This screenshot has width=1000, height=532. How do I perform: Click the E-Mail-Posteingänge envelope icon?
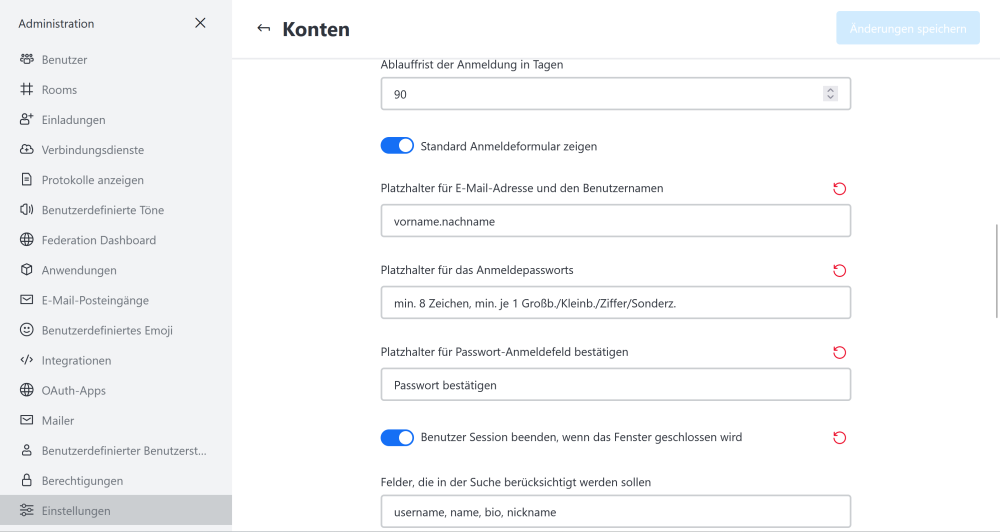(x=26, y=299)
